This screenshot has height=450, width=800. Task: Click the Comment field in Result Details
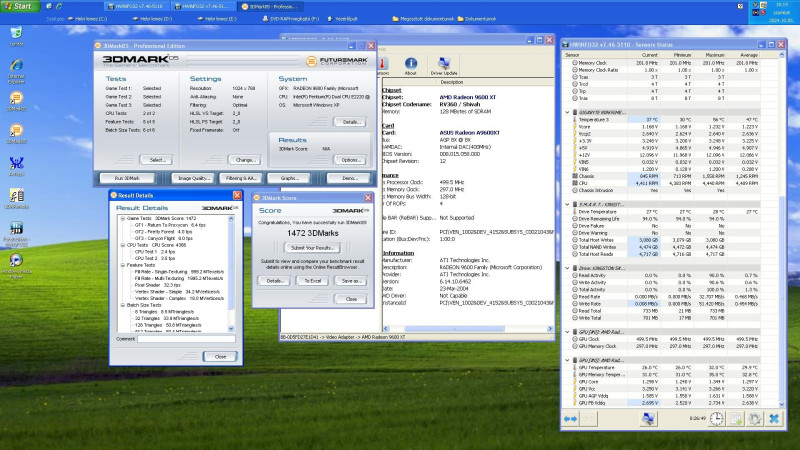coord(186,339)
